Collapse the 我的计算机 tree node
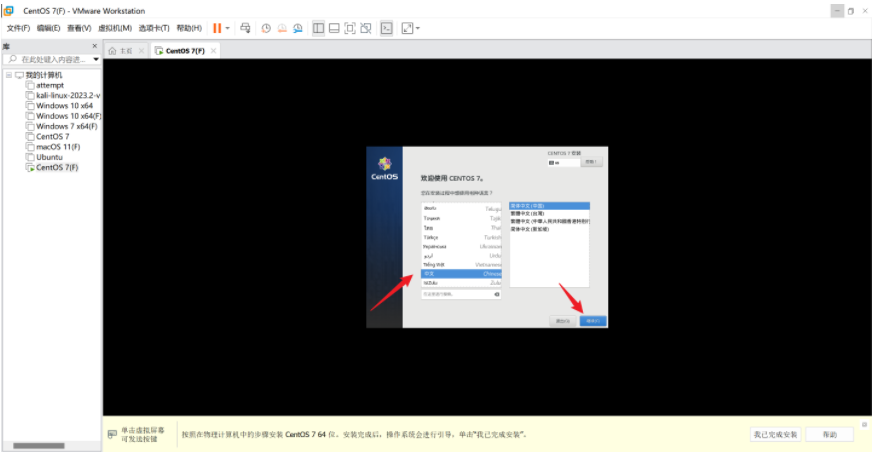Screen dimensions: 877x452 (x=9, y=75)
